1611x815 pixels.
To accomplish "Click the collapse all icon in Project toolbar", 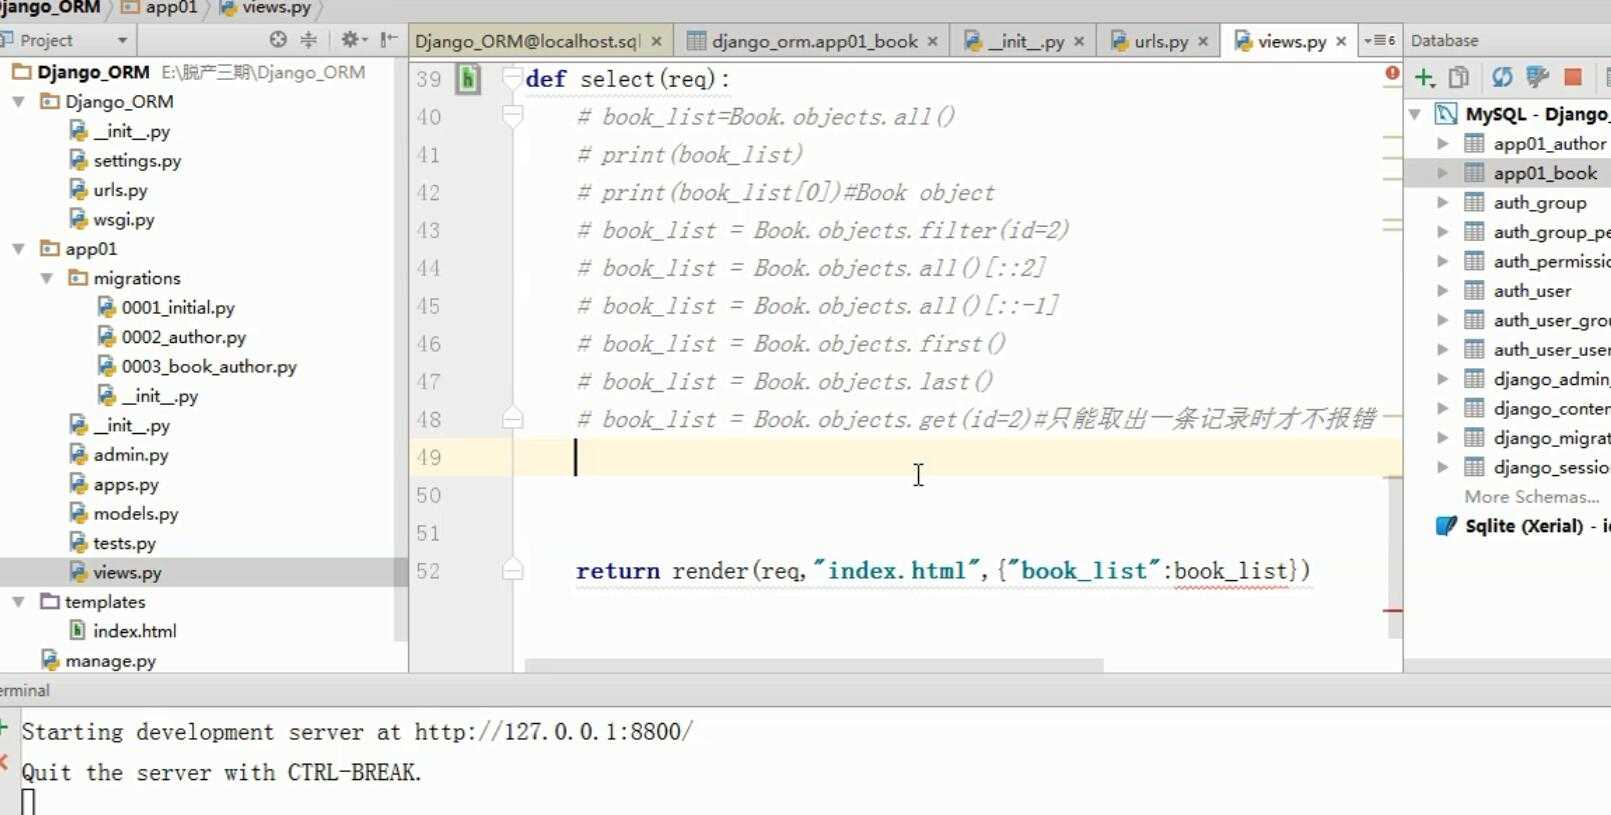I will pos(309,40).
